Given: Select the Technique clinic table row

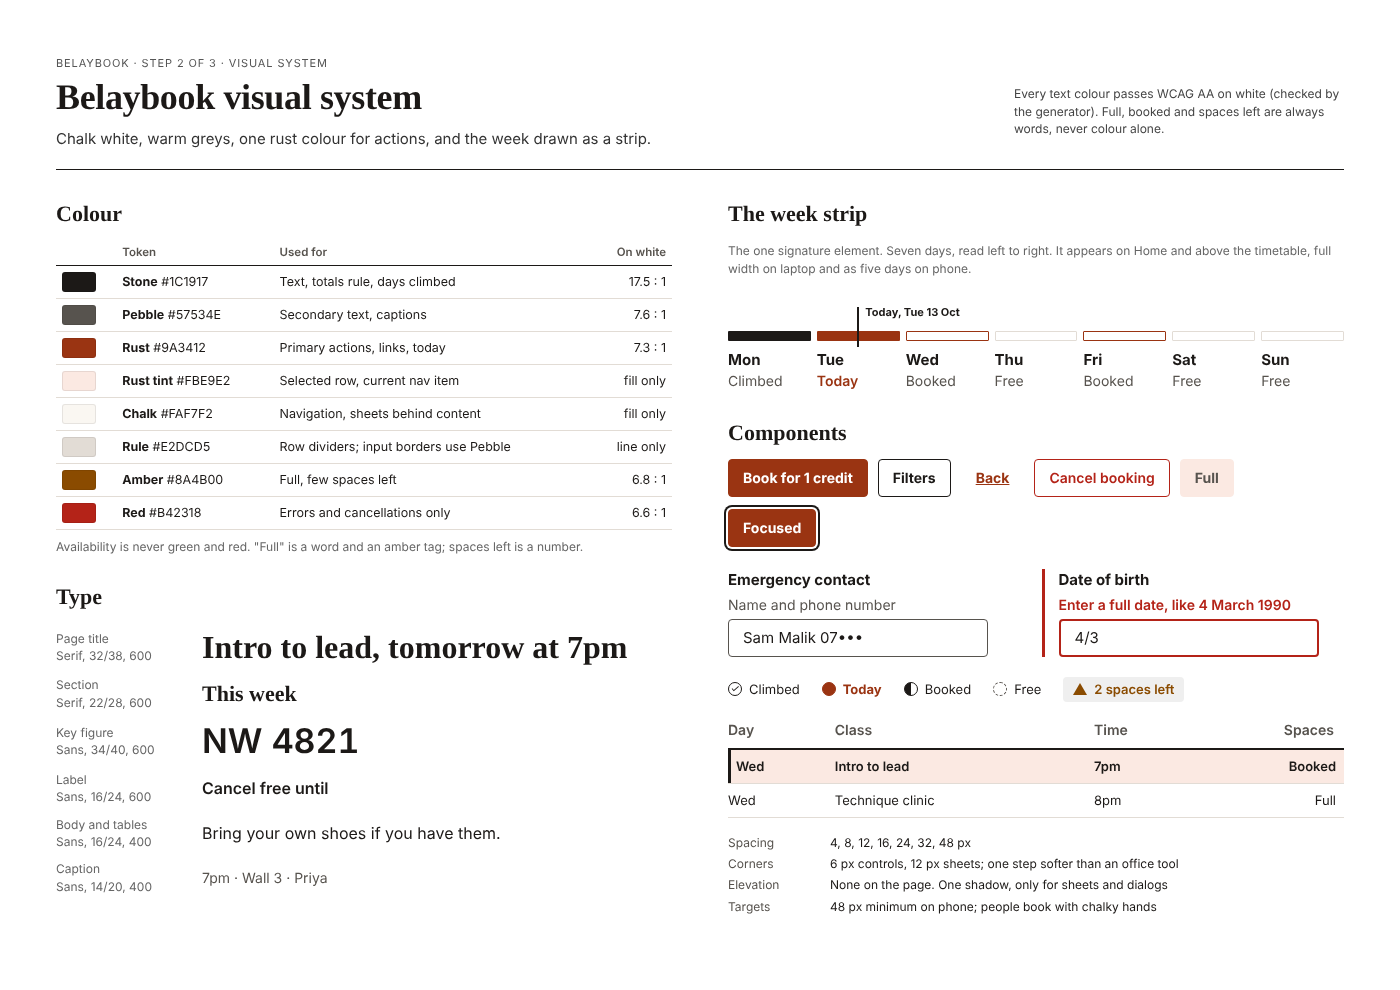Looking at the screenshot, I should tap(1036, 801).
